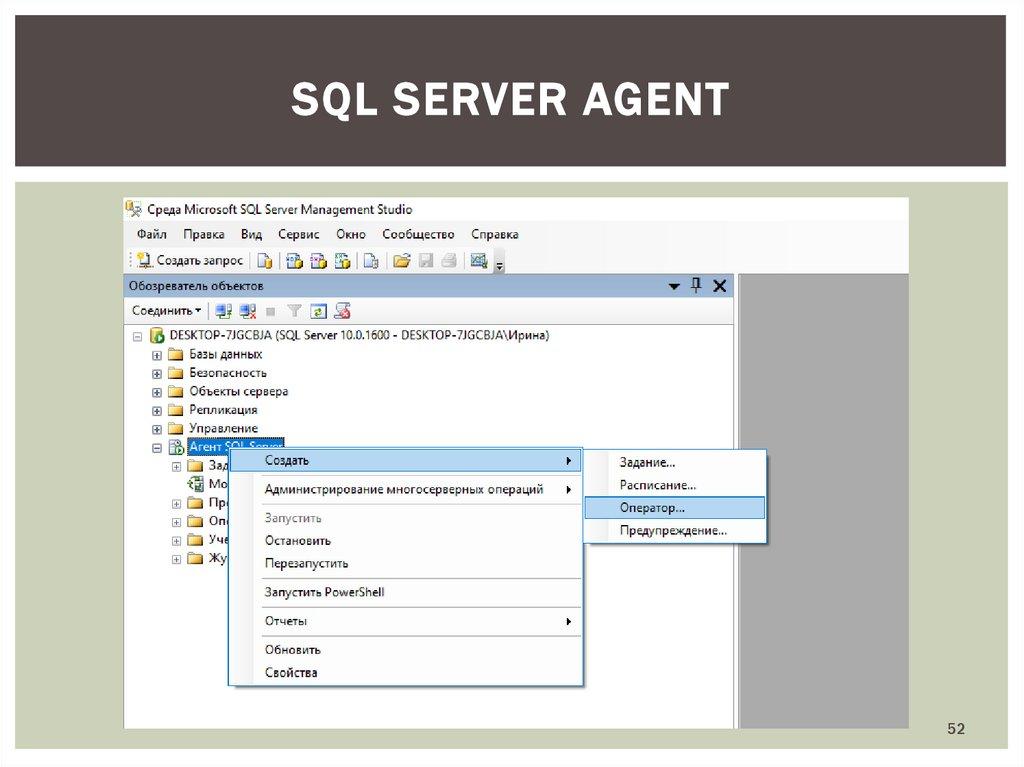Collapse the Агент SQL Server node

click(157, 448)
